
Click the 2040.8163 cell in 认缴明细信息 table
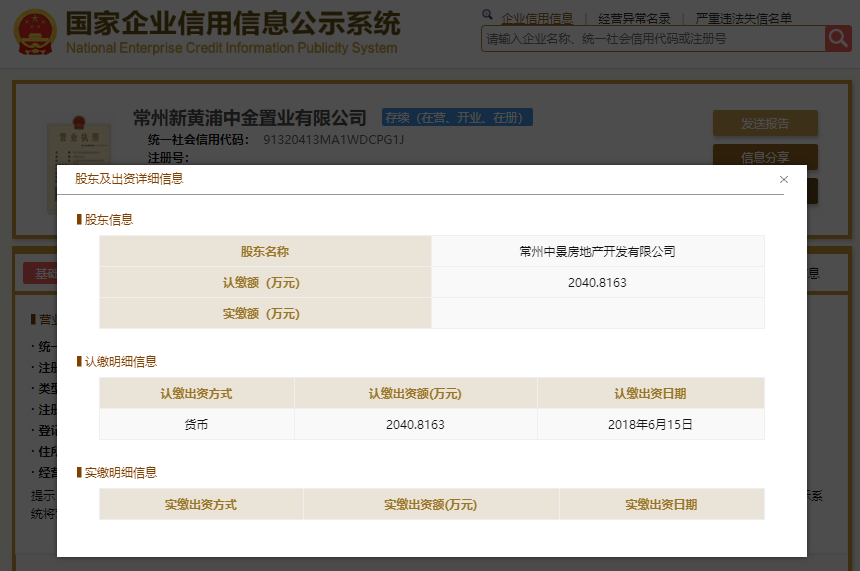[415, 424]
